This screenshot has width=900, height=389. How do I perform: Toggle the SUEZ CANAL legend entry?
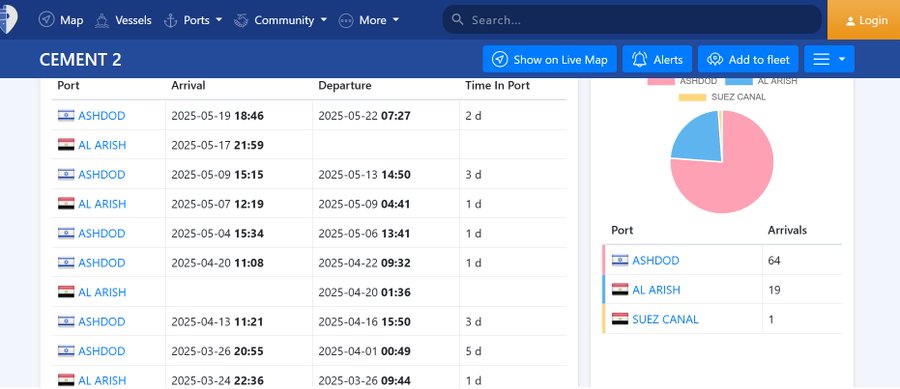tap(722, 97)
